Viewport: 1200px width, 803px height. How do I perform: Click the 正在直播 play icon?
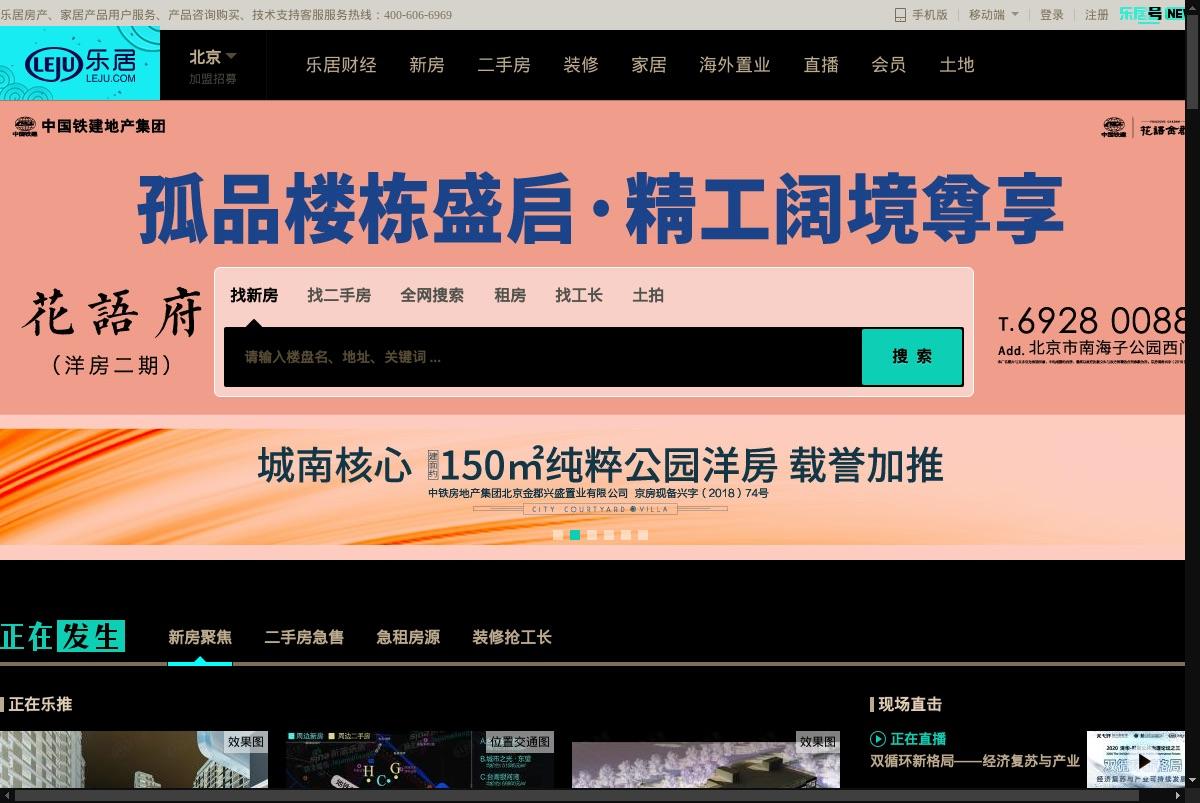coord(878,739)
